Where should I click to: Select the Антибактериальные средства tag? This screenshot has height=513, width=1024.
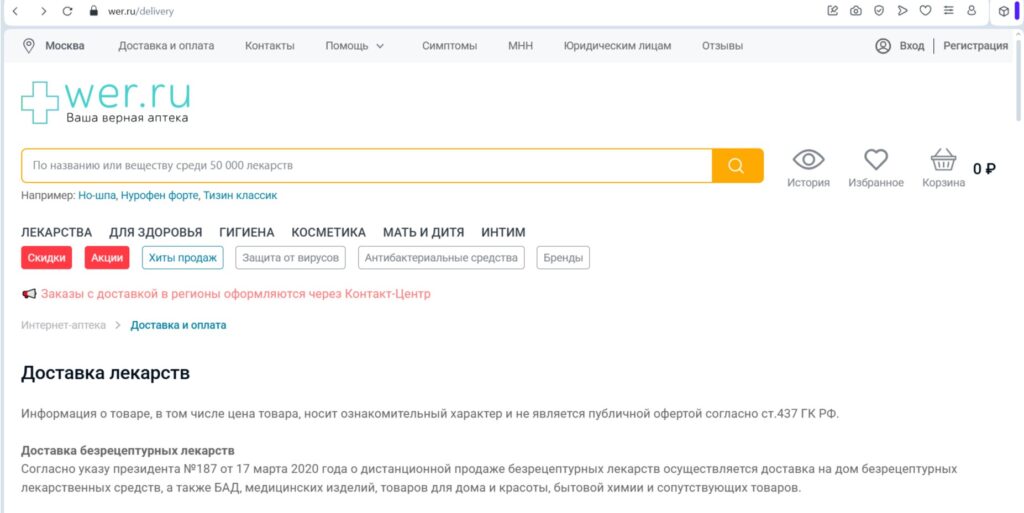tap(441, 258)
